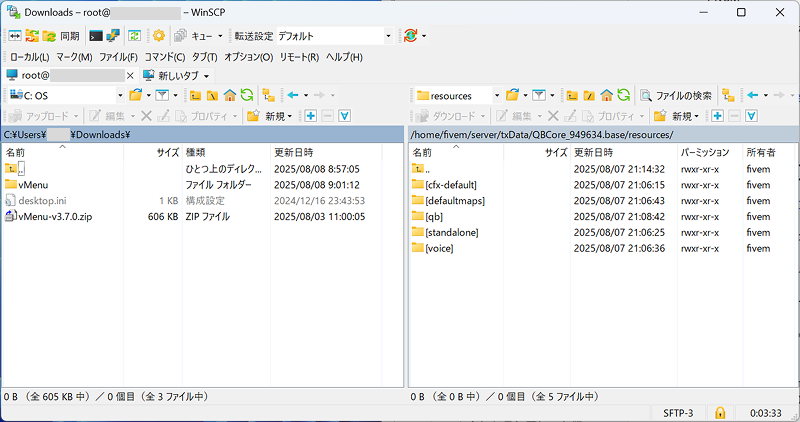
Task: Open the 新しいタブ new tab
Action: [177, 76]
